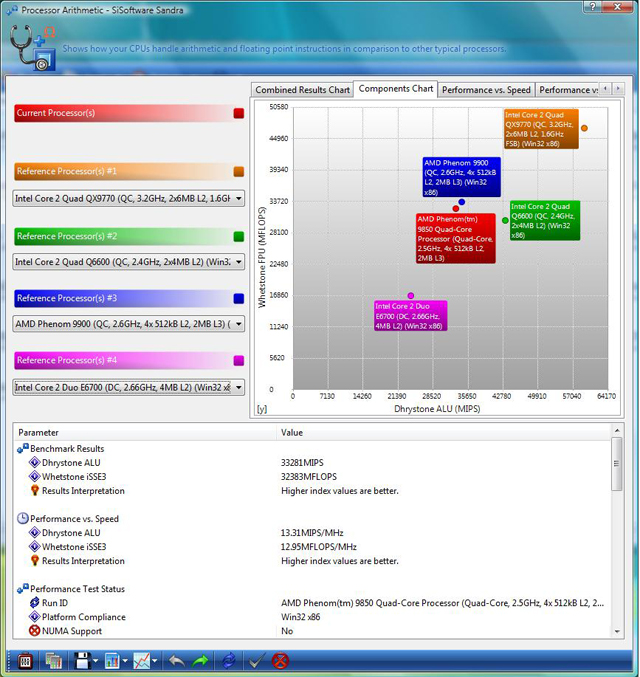Open the cut-off Performance tab after Performance vs. Speed
The width and height of the screenshot is (640, 677).
(x=568, y=90)
